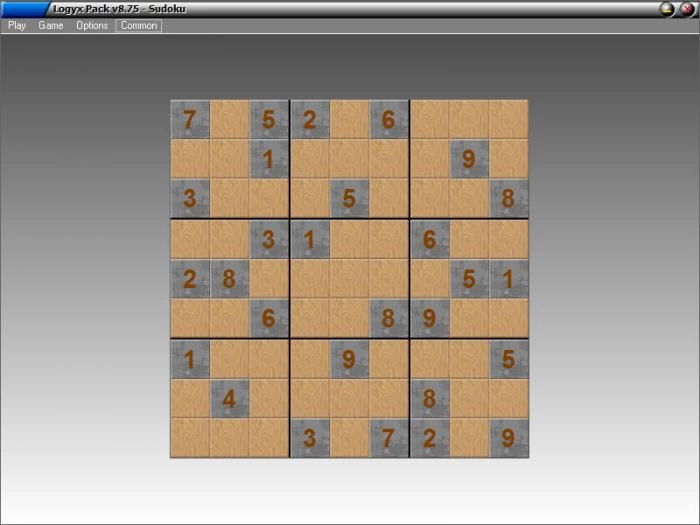The image size is (700, 525).
Task: Select the empty top-right corner cell of the grid
Action: click(x=508, y=119)
